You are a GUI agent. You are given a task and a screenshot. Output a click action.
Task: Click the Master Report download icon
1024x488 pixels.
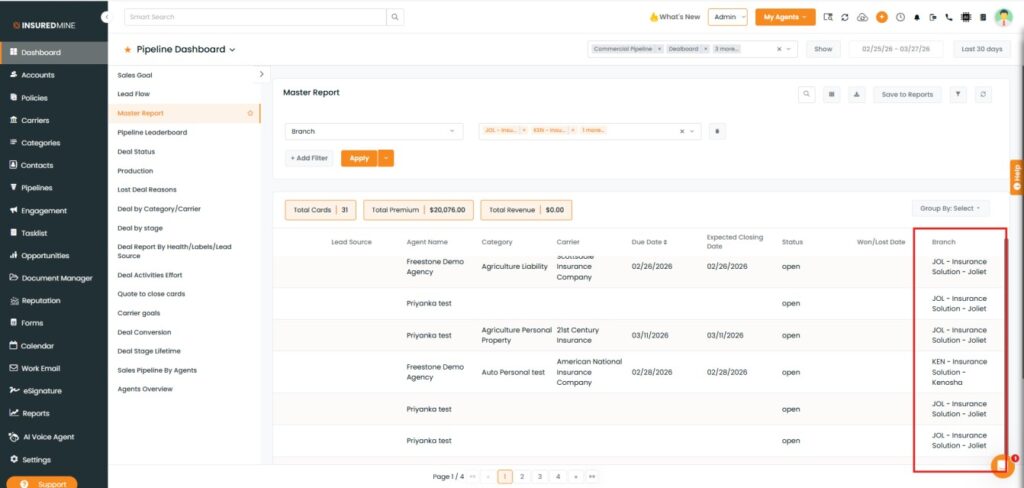[x=857, y=94]
